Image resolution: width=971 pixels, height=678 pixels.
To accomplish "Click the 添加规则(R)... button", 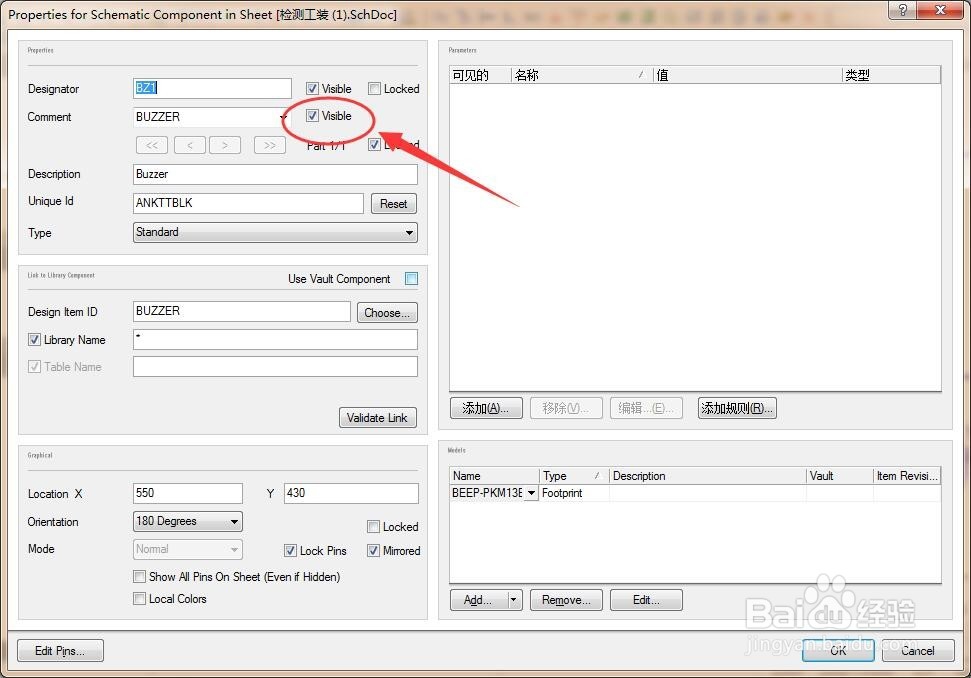I will pos(737,408).
